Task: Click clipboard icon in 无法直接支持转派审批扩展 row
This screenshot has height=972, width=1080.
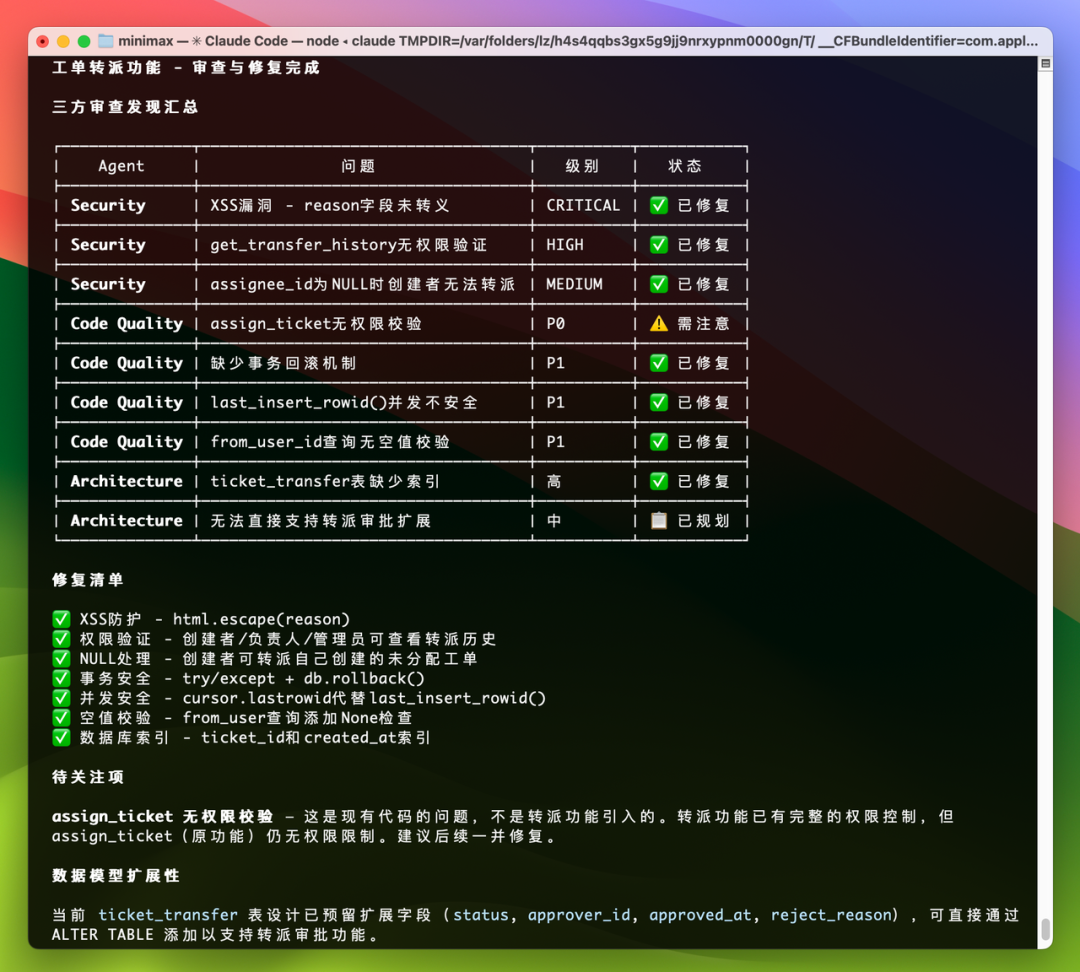Action: (x=658, y=520)
